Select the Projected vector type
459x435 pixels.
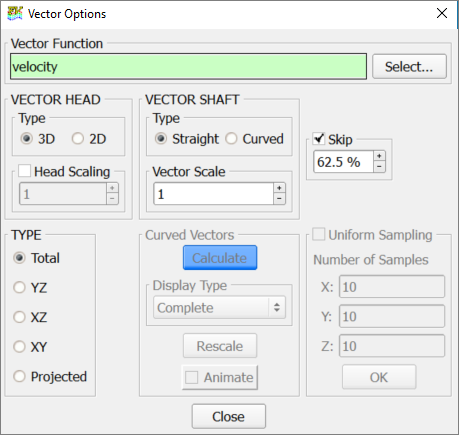click(x=19, y=376)
